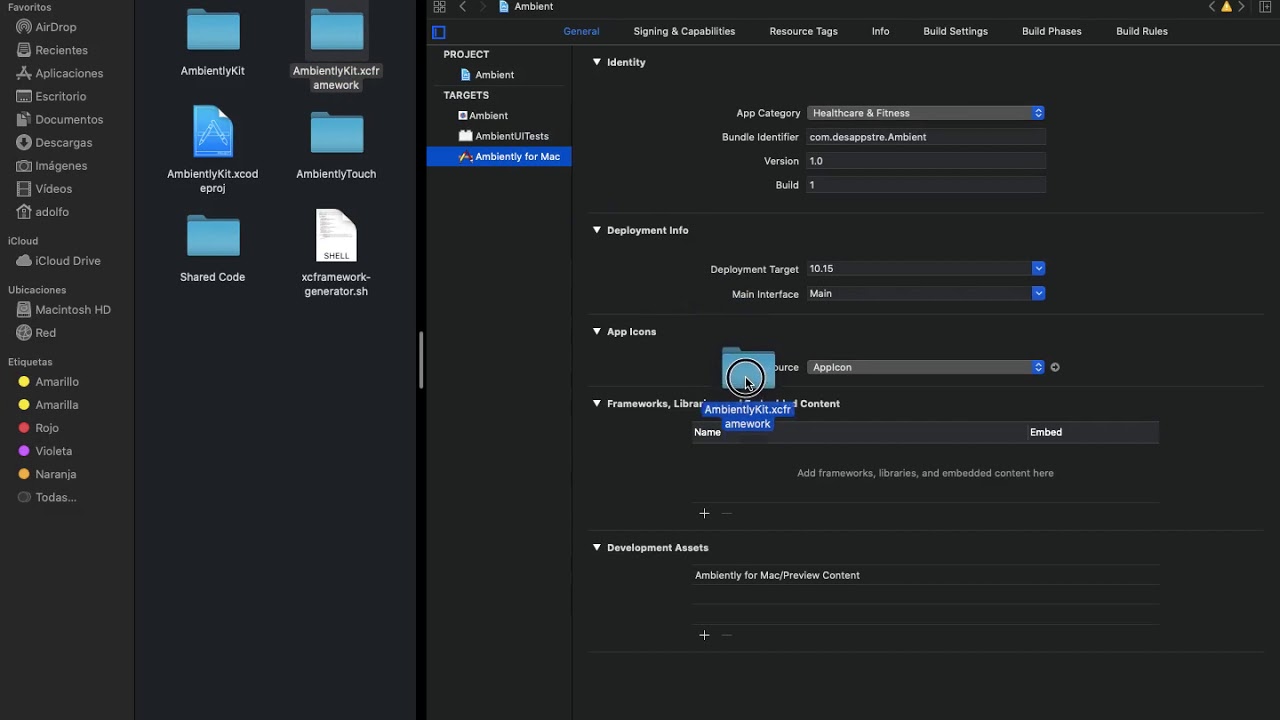Switch to Signing & Capabilities tab
Image resolution: width=1280 pixels, height=720 pixels.
click(x=684, y=32)
